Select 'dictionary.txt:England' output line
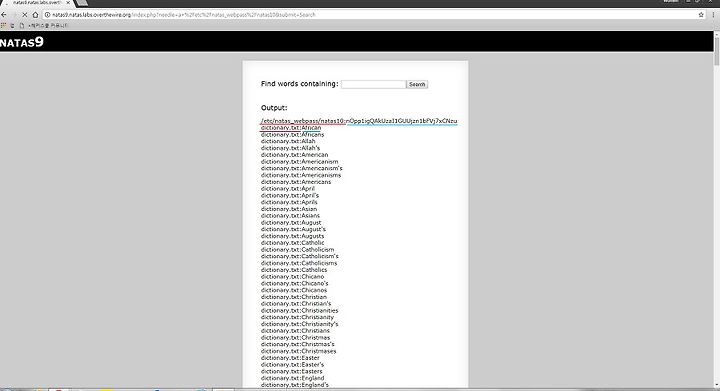This screenshot has height=391, width=720. pyautogui.click(x=292, y=378)
